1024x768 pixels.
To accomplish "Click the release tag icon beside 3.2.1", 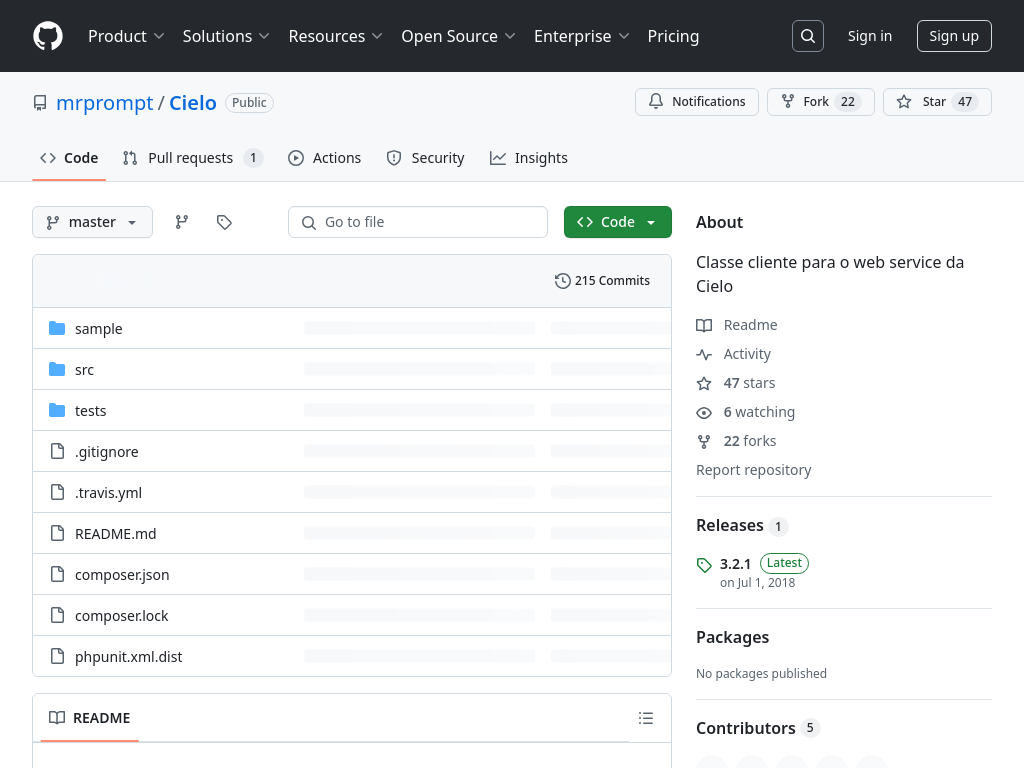I will click(x=704, y=565).
